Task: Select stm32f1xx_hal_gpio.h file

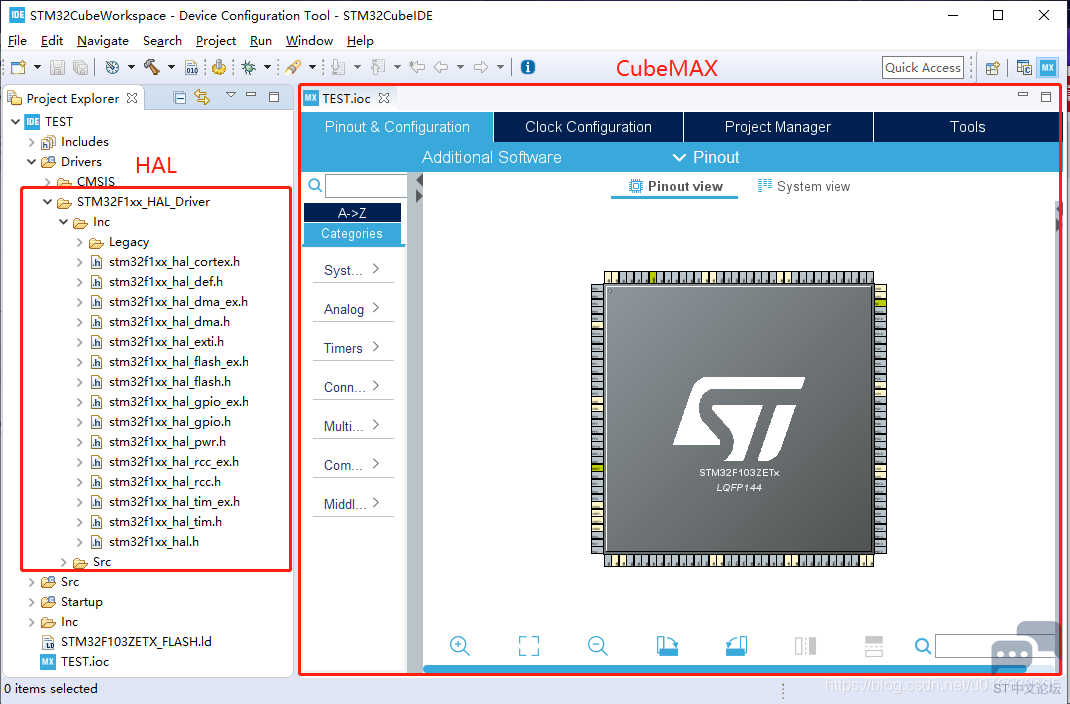Action: pos(169,422)
